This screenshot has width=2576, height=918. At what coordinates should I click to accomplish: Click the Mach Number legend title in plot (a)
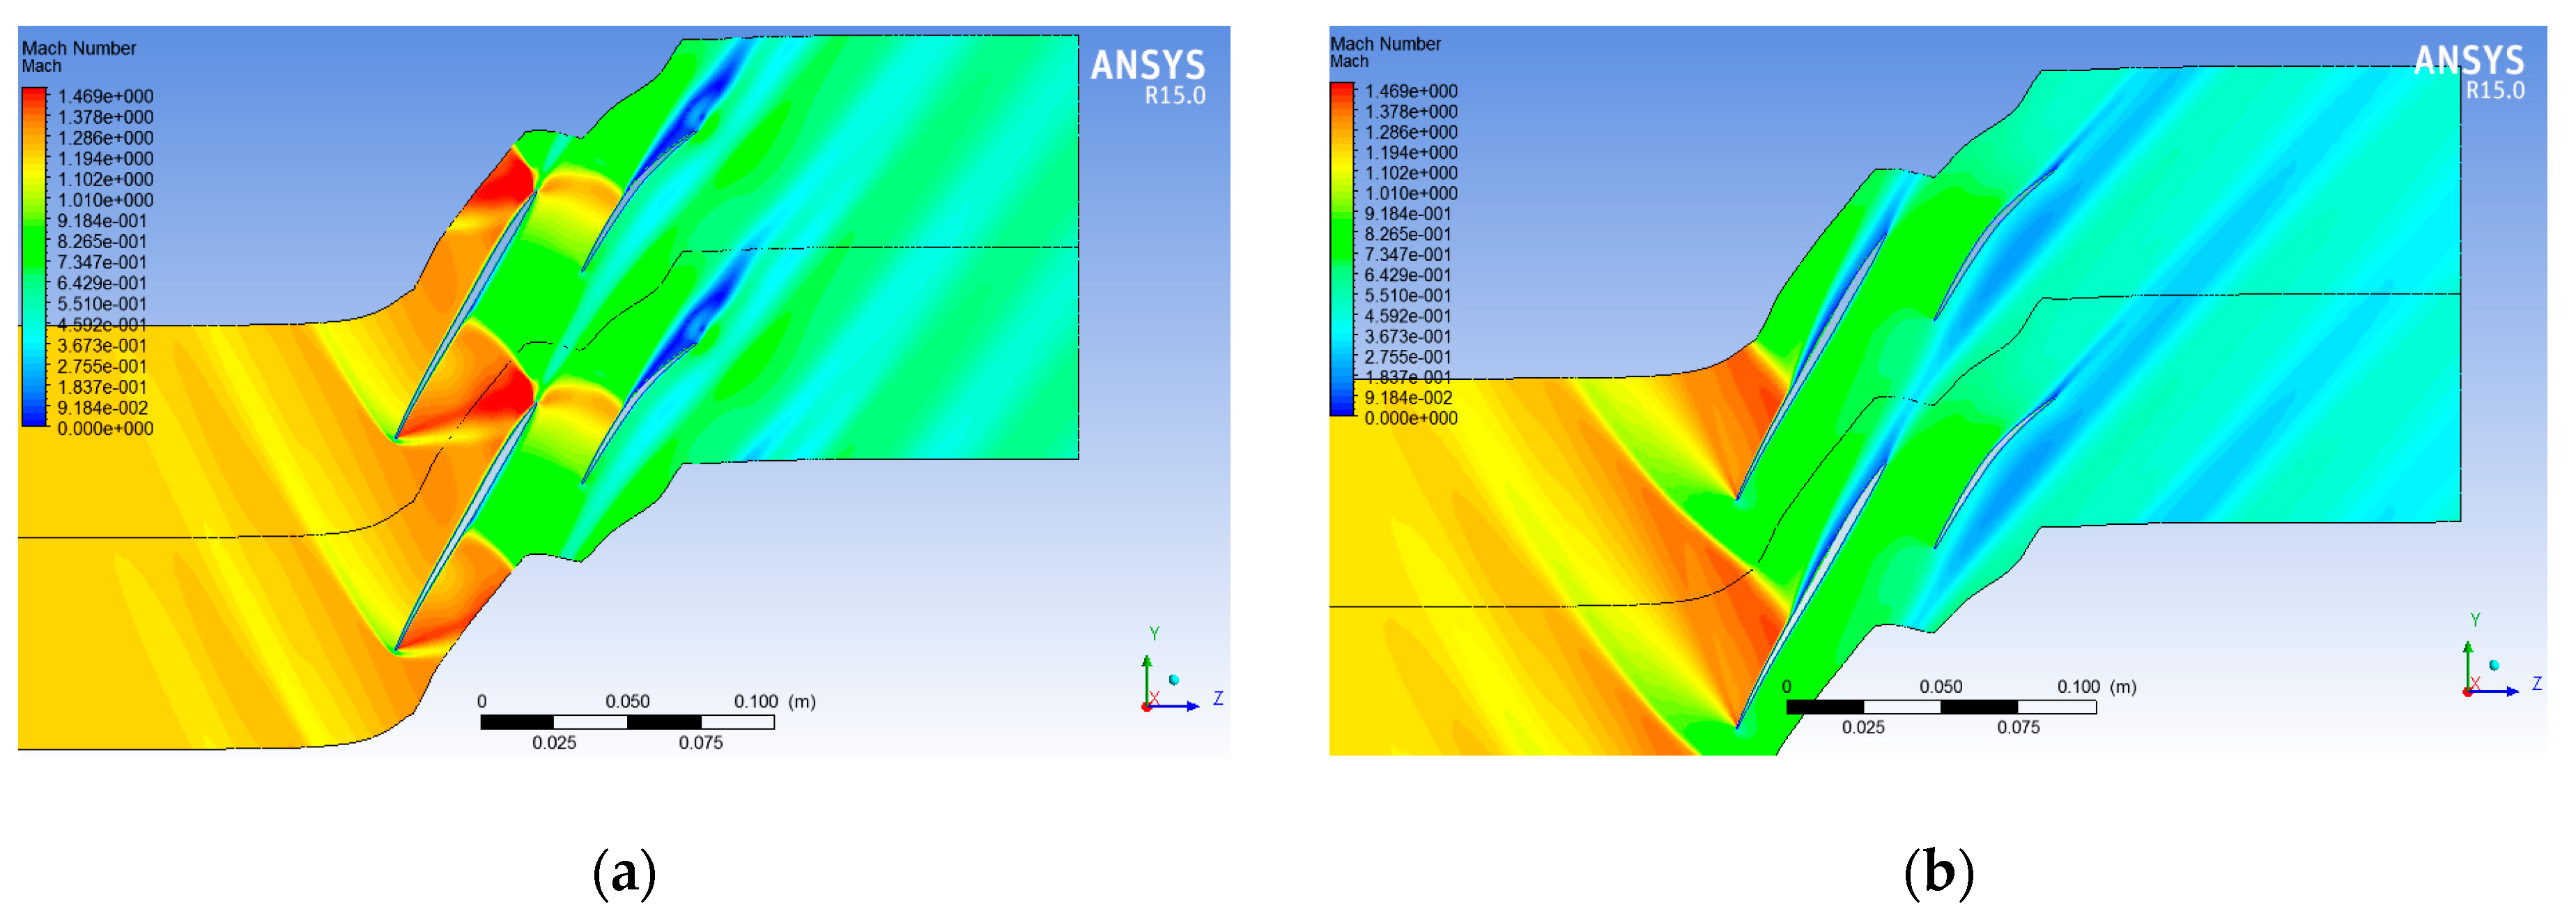pos(79,48)
